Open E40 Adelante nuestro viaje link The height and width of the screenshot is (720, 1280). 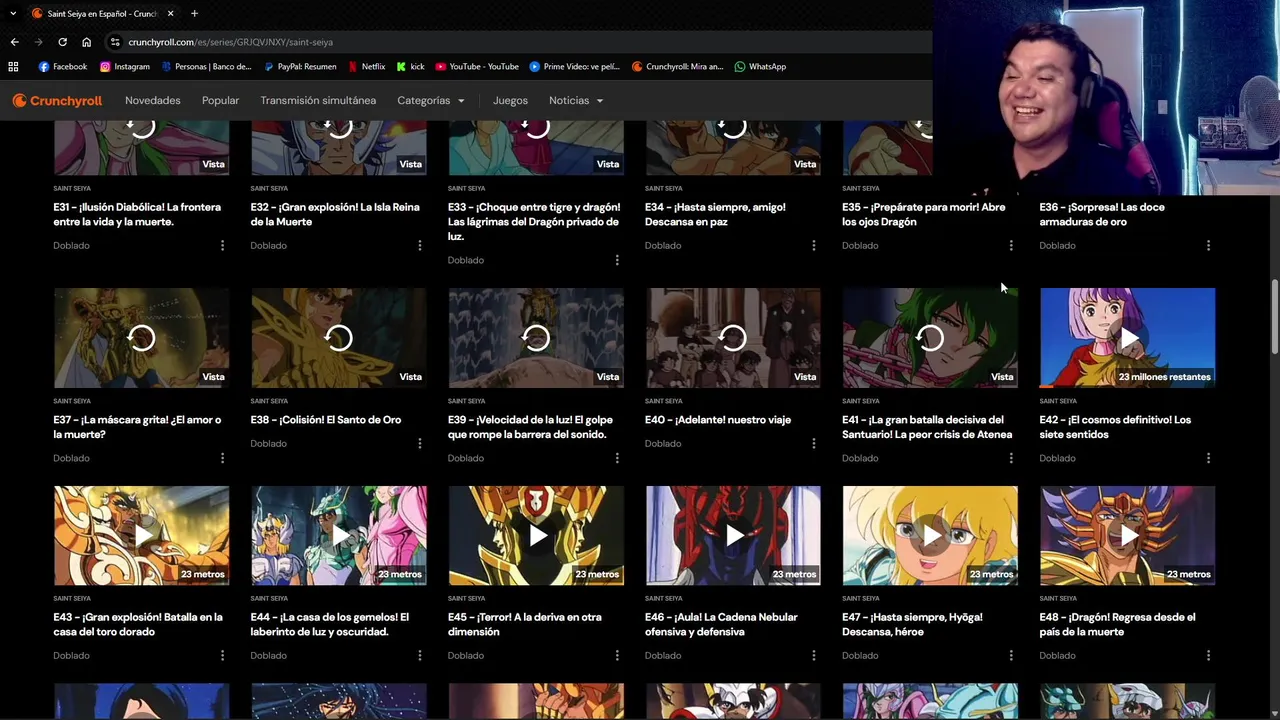click(718, 420)
